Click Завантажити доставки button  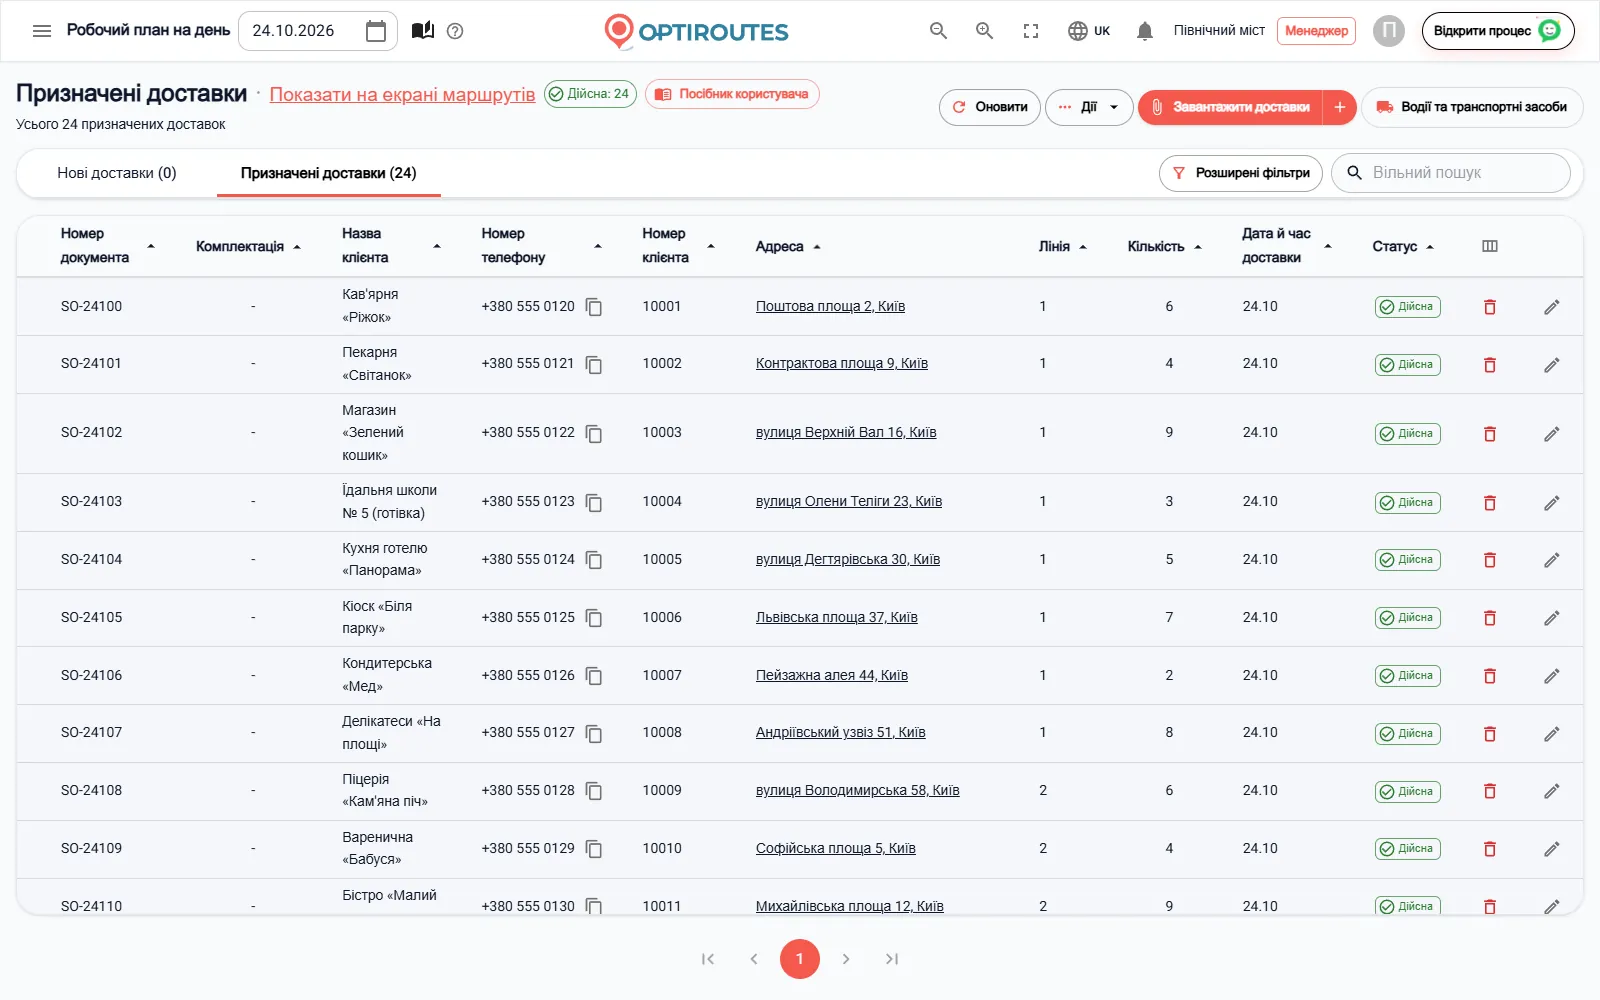[x=1230, y=107]
